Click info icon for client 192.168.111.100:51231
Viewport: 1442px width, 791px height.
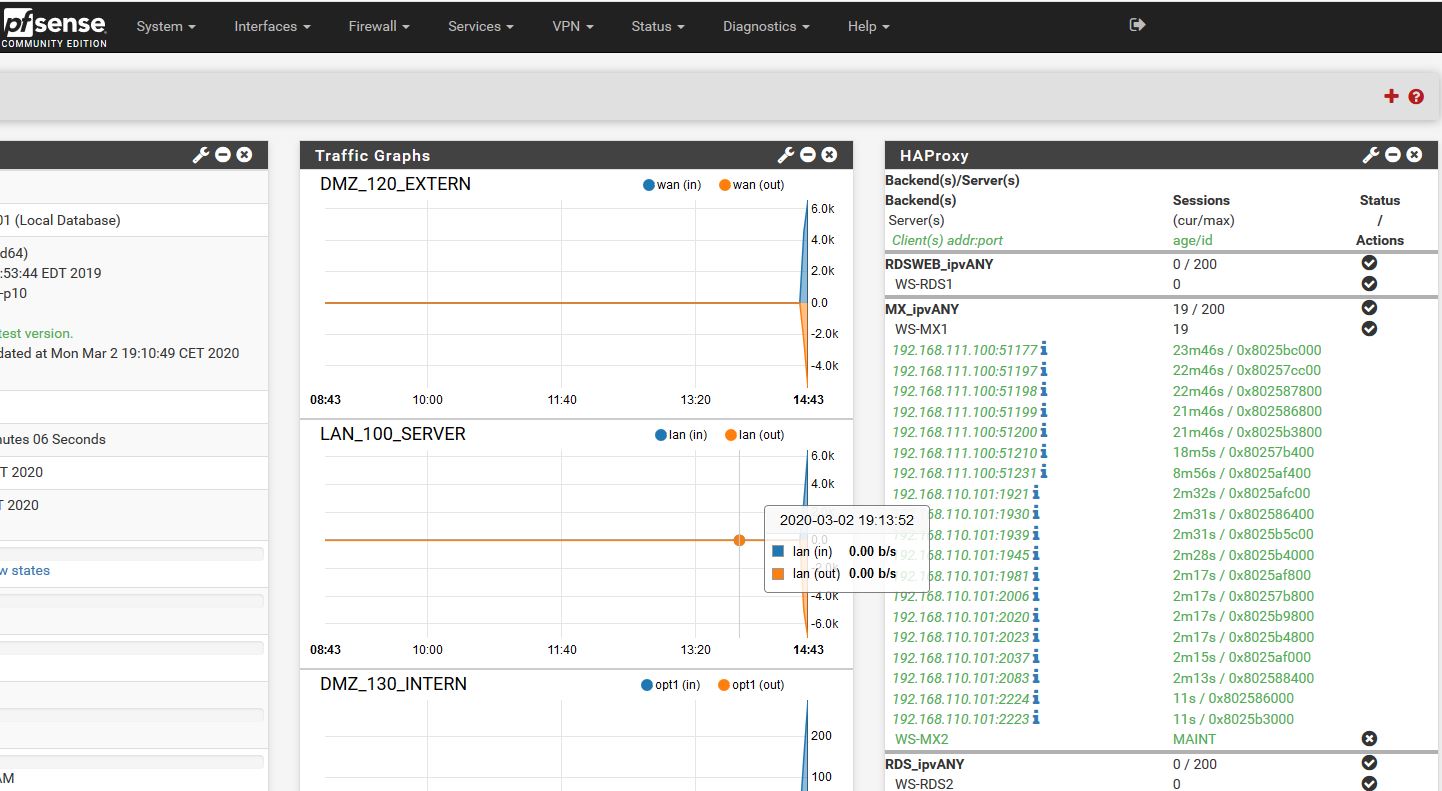click(x=1044, y=472)
